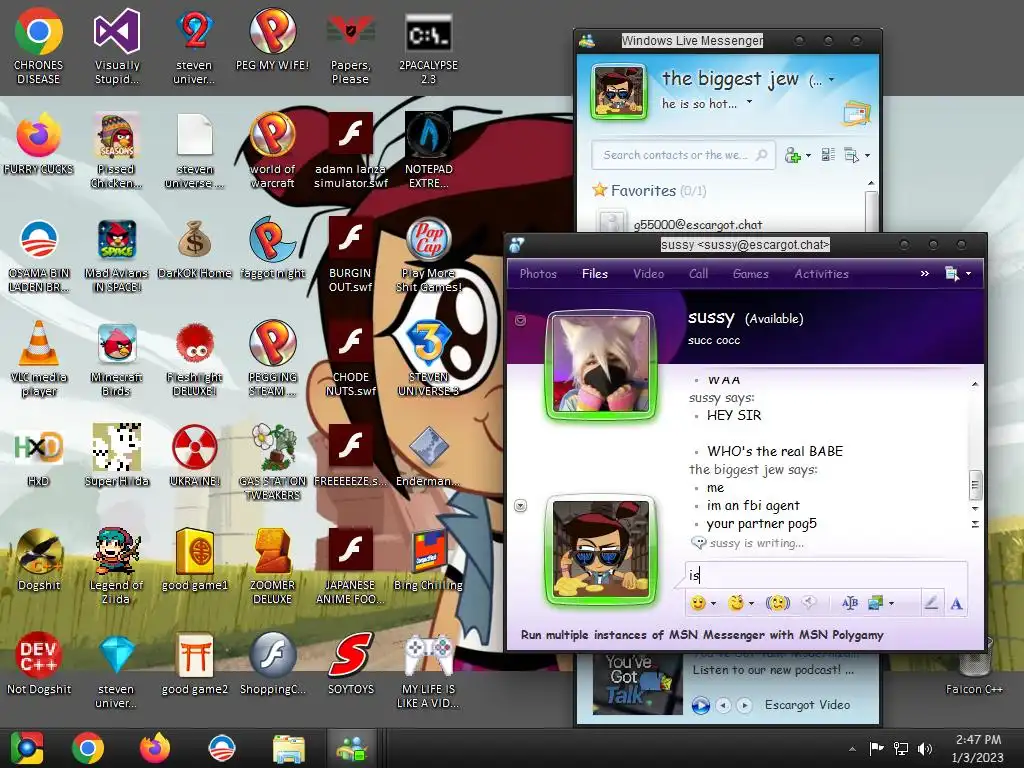Viewport: 1024px width, 768px height.
Task: Toggle your own display picture arrow in chat
Action: [x=520, y=505]
